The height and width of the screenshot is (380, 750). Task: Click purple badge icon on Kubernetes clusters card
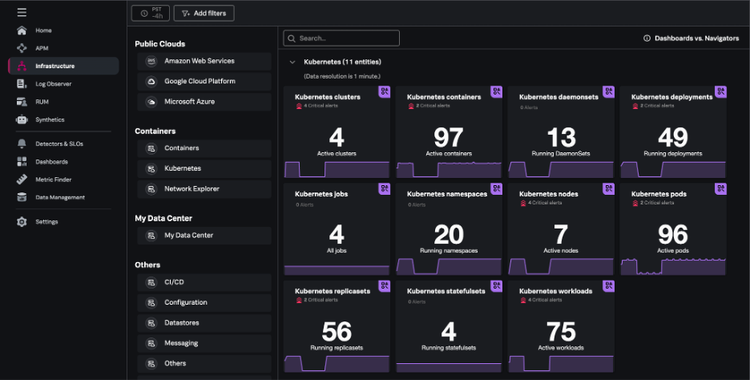(384, 92)
